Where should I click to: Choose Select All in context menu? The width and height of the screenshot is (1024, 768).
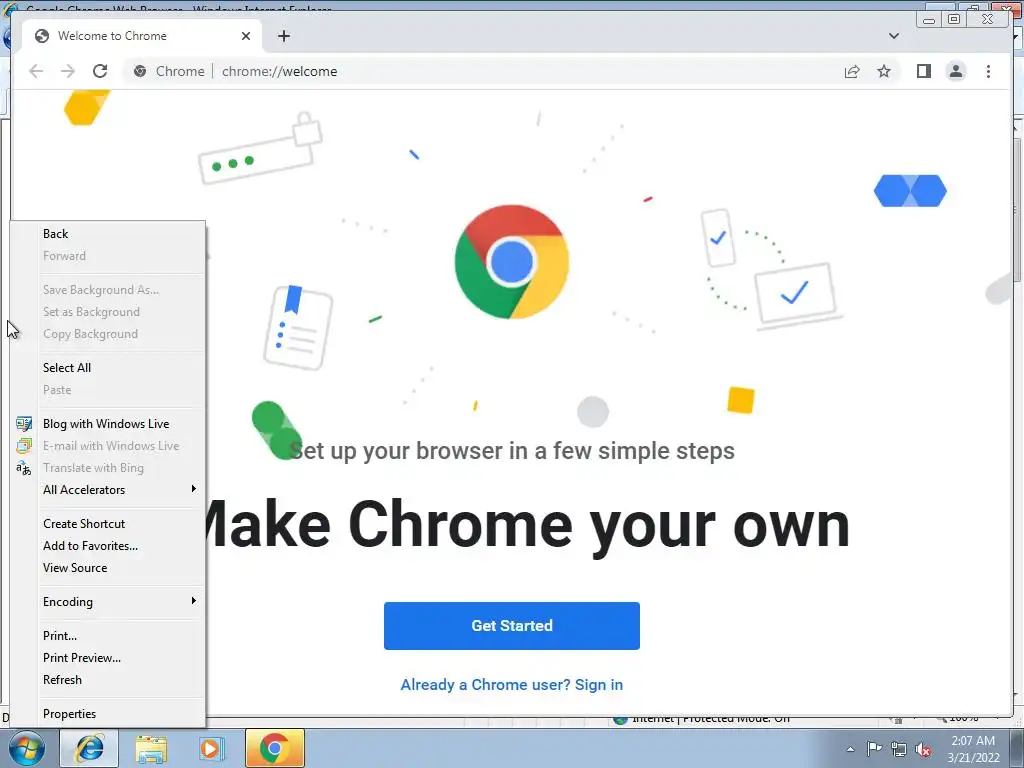coord(107,368)
